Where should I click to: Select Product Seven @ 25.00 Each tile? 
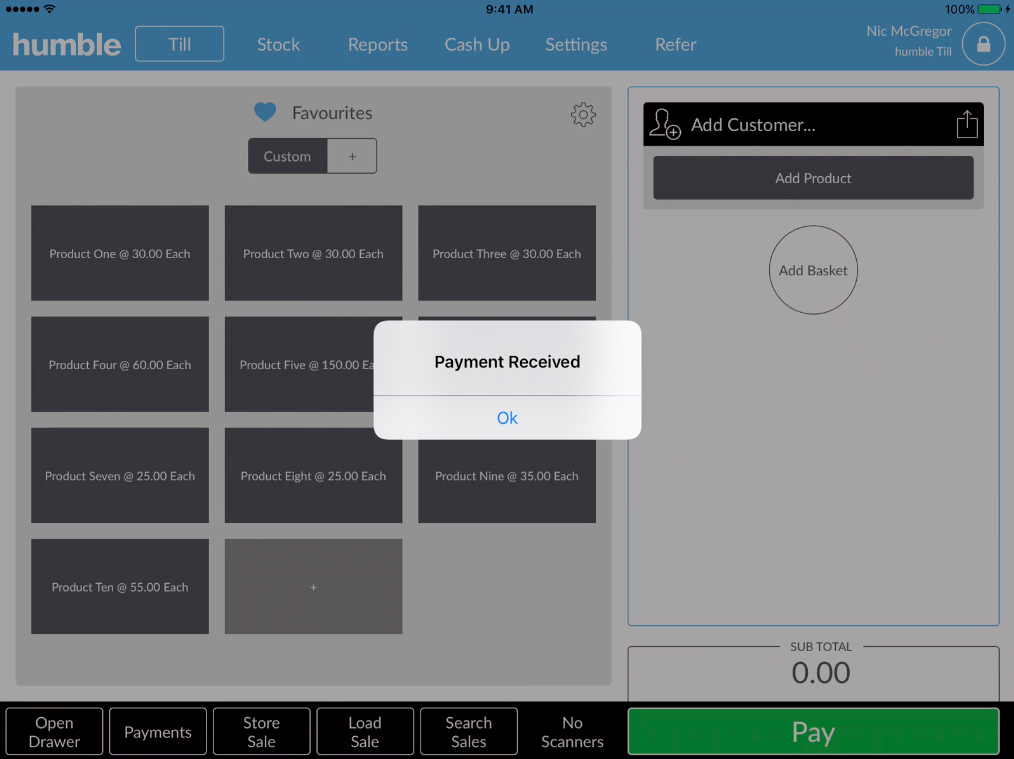[120, 476]
